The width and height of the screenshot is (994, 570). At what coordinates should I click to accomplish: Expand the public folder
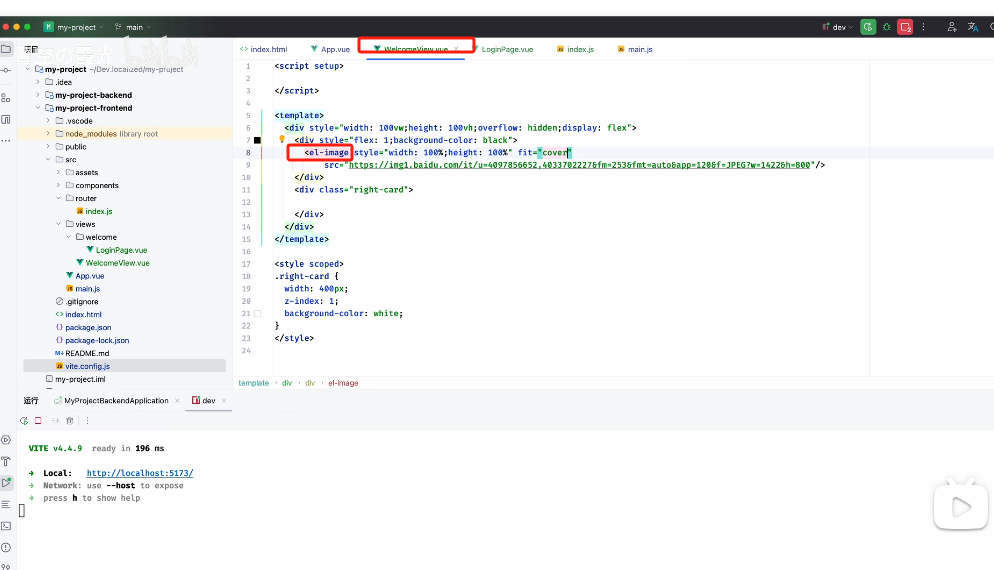(x=48, y=146)
